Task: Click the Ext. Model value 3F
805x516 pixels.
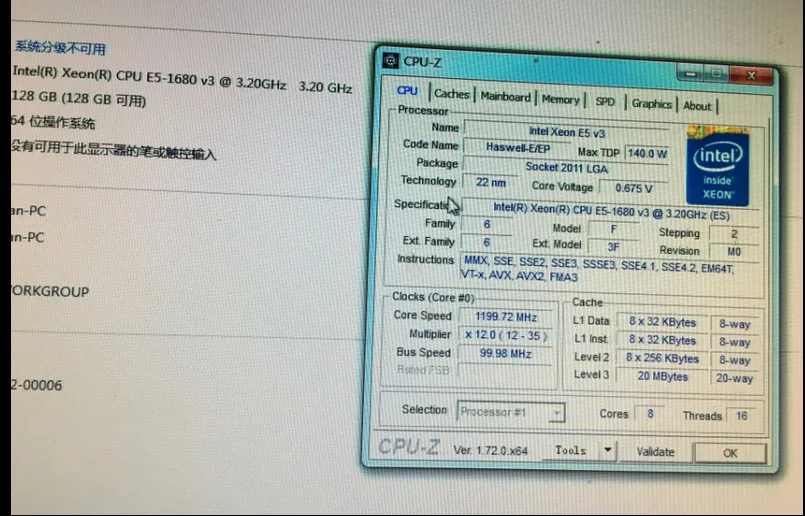Action: point(613,247)
